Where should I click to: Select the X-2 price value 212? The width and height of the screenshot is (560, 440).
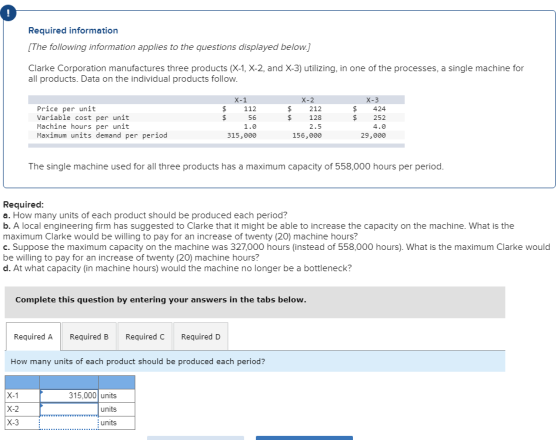tap(315, 109)
